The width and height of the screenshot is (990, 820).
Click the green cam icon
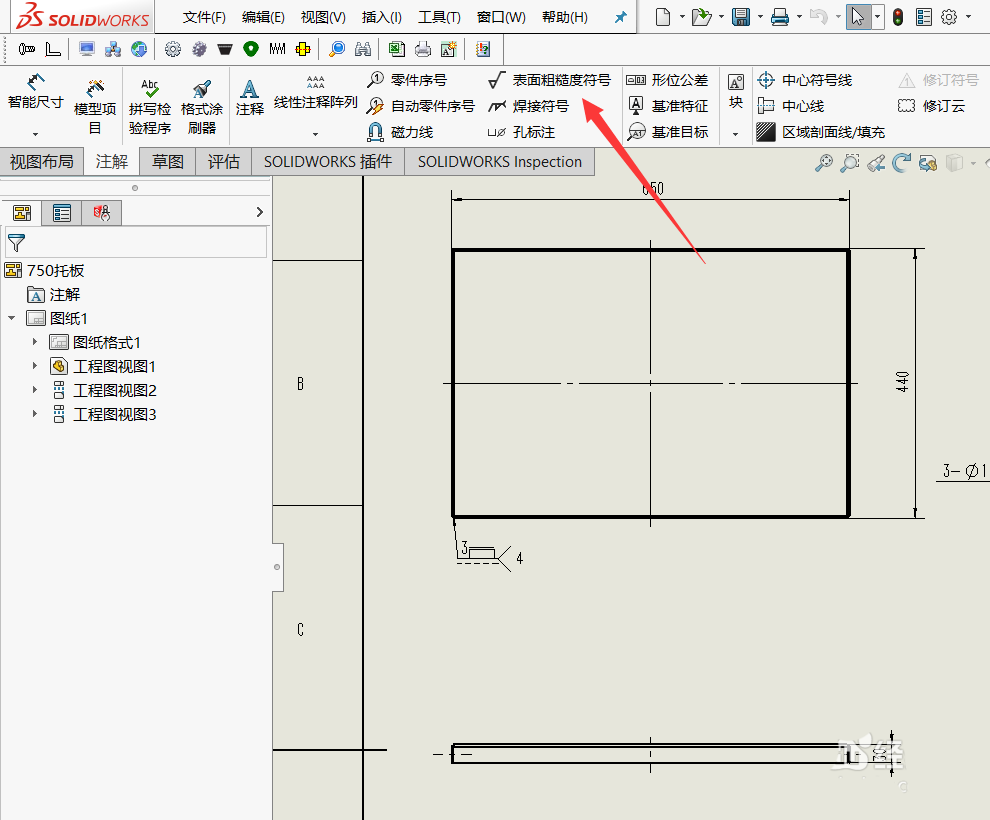(251, 49)
